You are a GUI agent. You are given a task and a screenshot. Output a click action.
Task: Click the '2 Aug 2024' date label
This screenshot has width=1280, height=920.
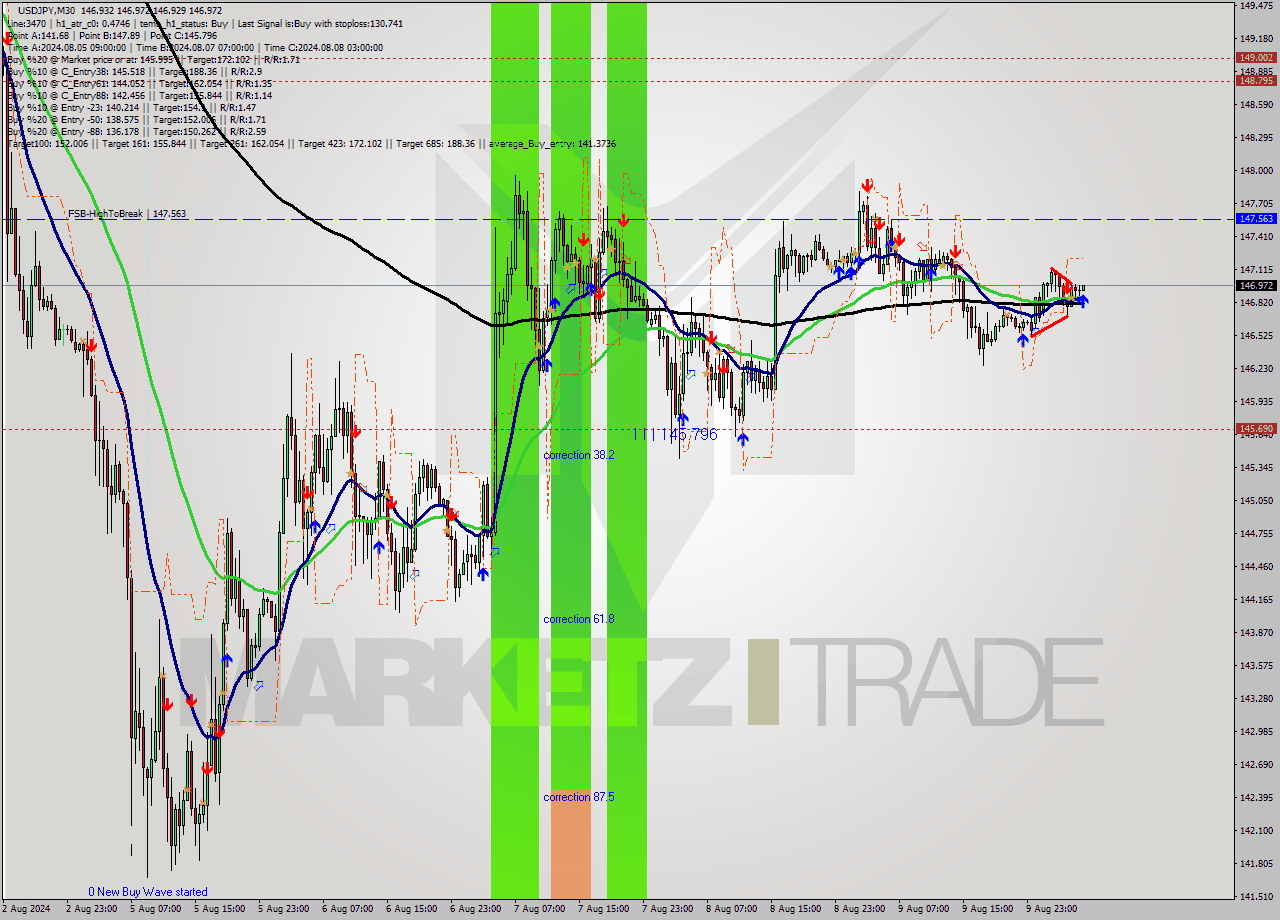point(27,909)
